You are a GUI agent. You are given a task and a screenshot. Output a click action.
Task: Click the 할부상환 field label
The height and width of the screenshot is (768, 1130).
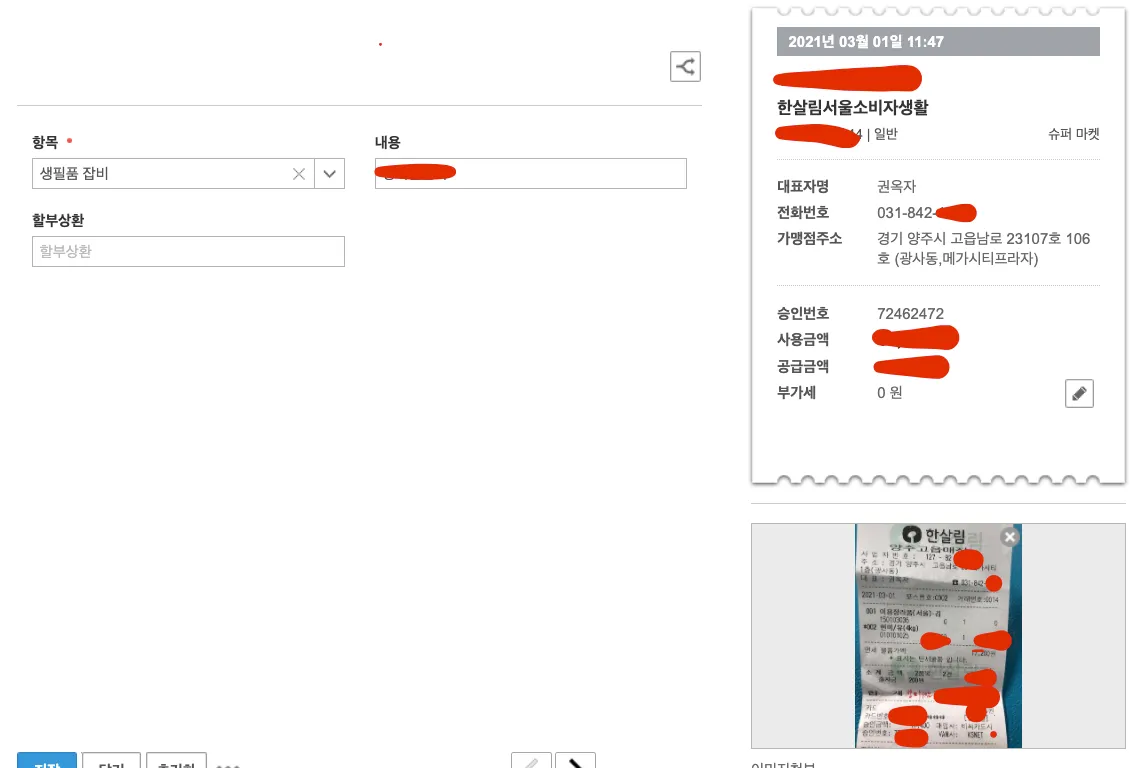[x=58, y=220]
